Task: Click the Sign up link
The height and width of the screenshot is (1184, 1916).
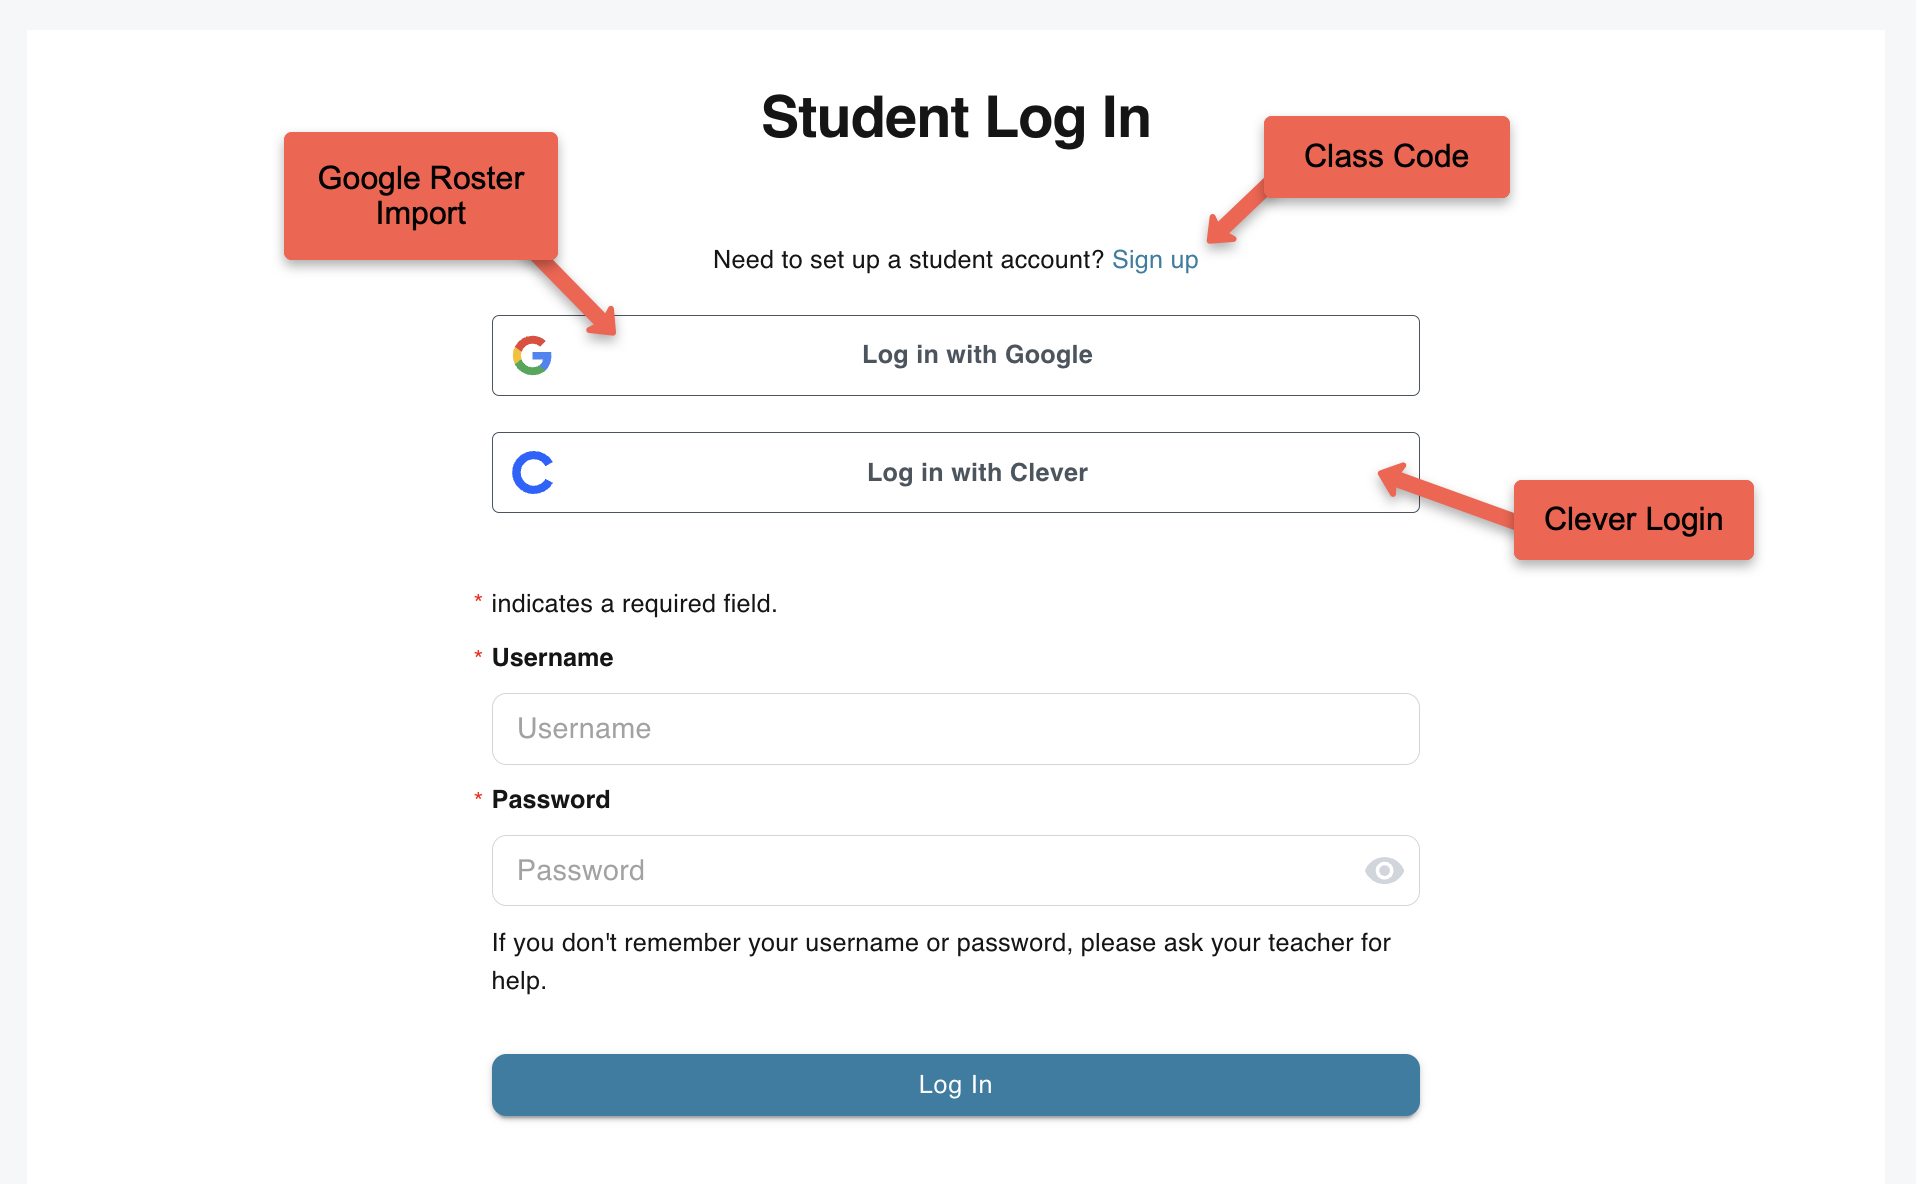Action: [1155, 260]
